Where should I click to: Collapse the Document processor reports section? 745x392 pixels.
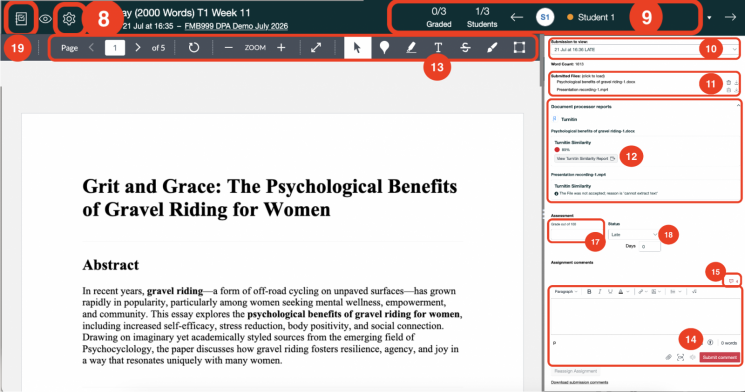pos(738,105)
